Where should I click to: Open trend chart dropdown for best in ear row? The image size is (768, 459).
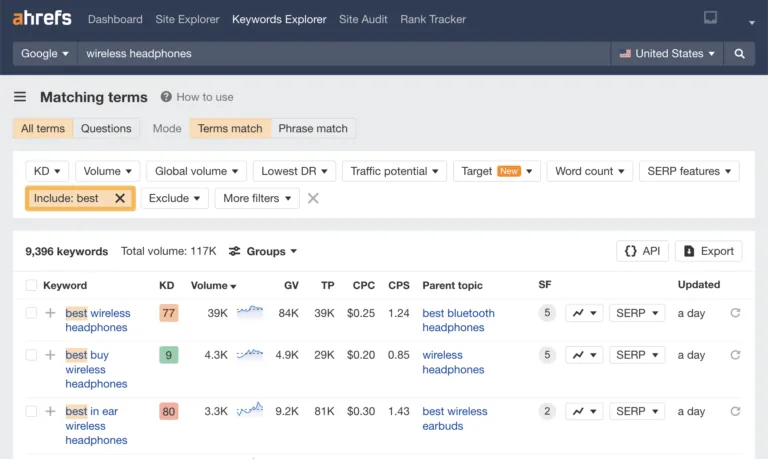(584, 411)
